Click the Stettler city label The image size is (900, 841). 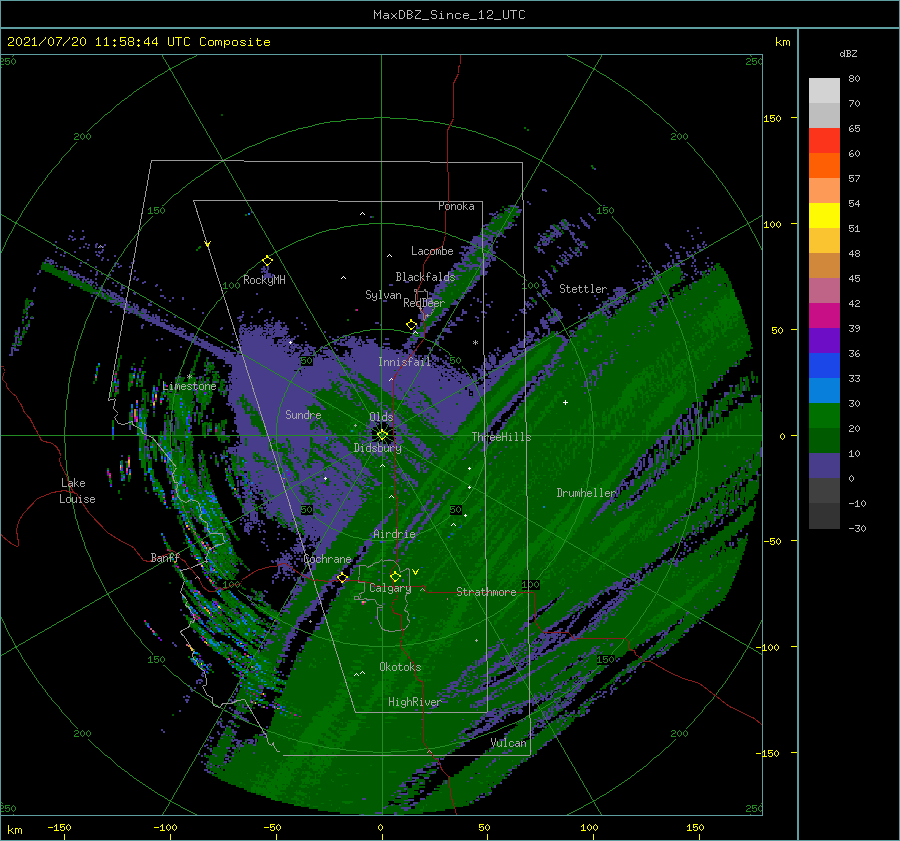583,289
